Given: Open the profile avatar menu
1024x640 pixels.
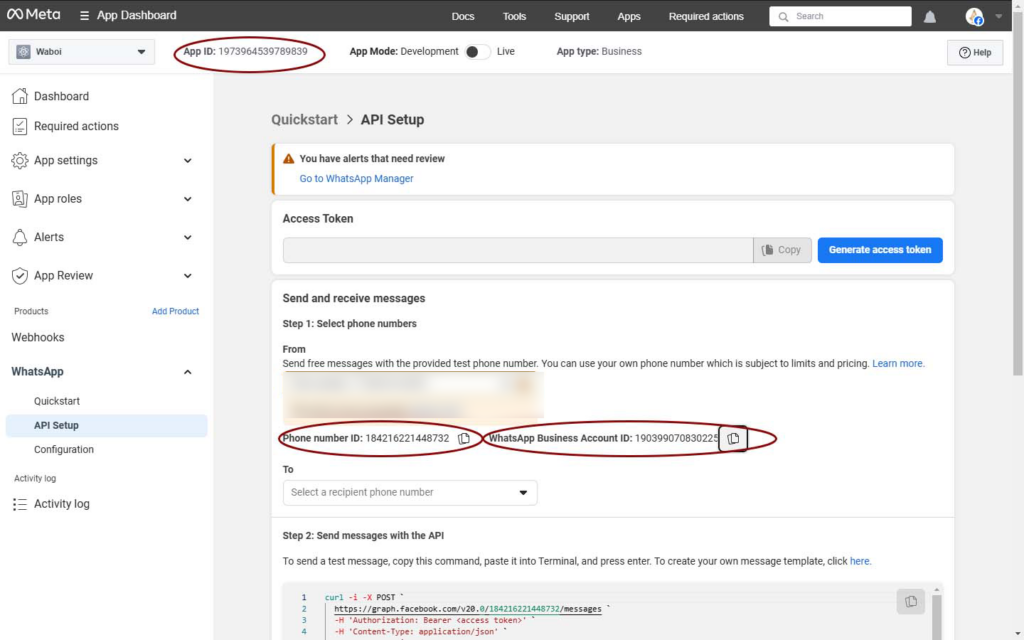Looking at the screenshot, I should tap(974, 16).
